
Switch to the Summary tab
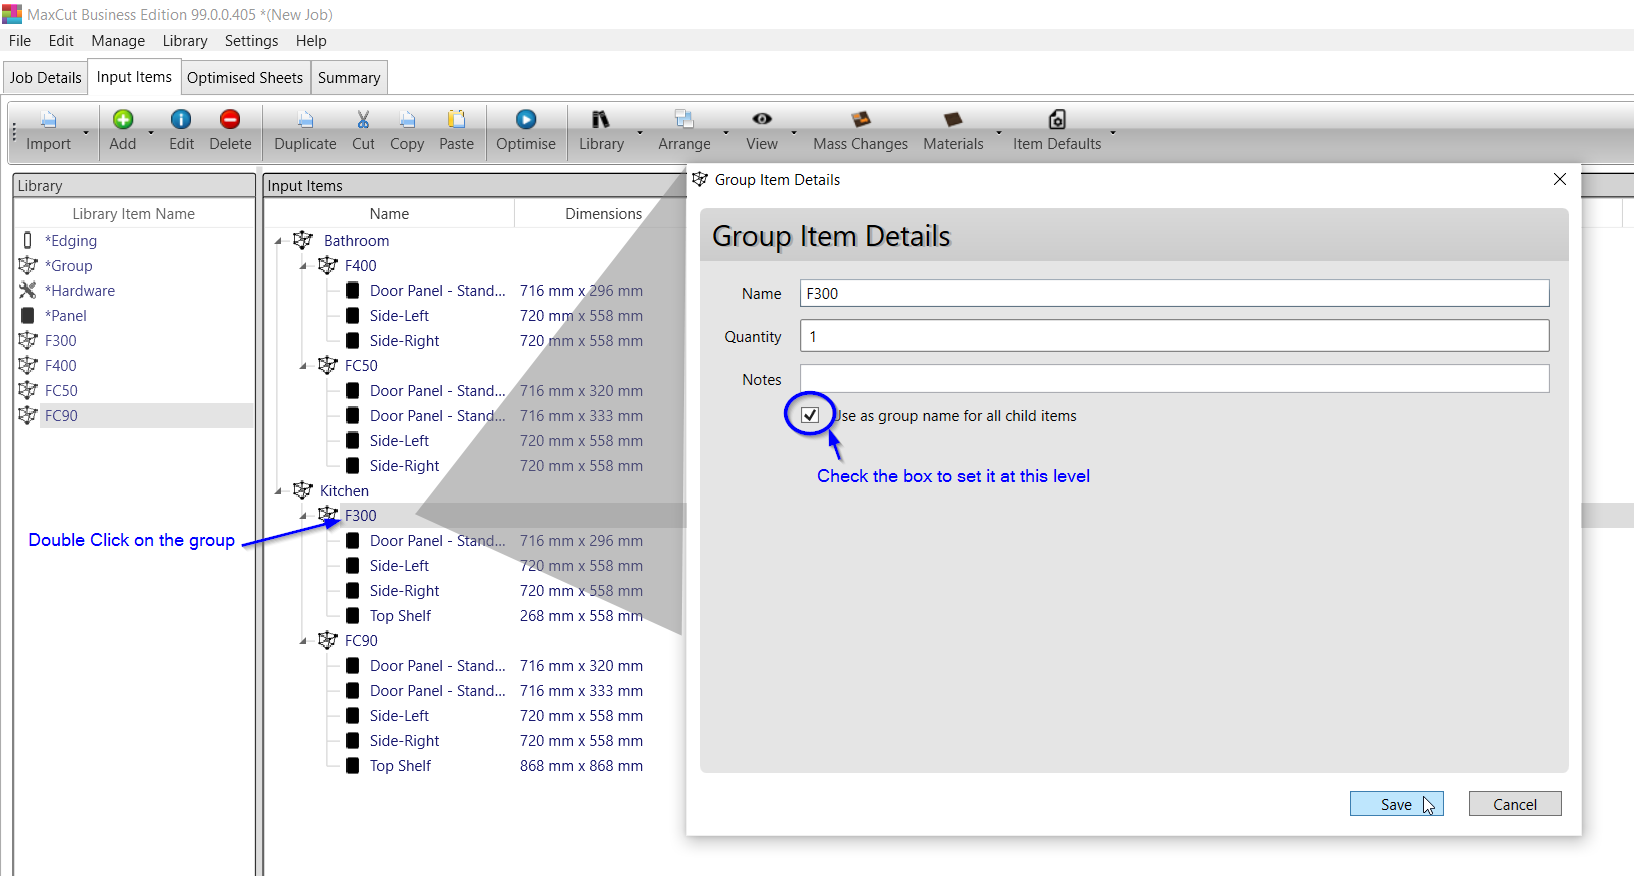pyautogui.click(x=349, y=78)
